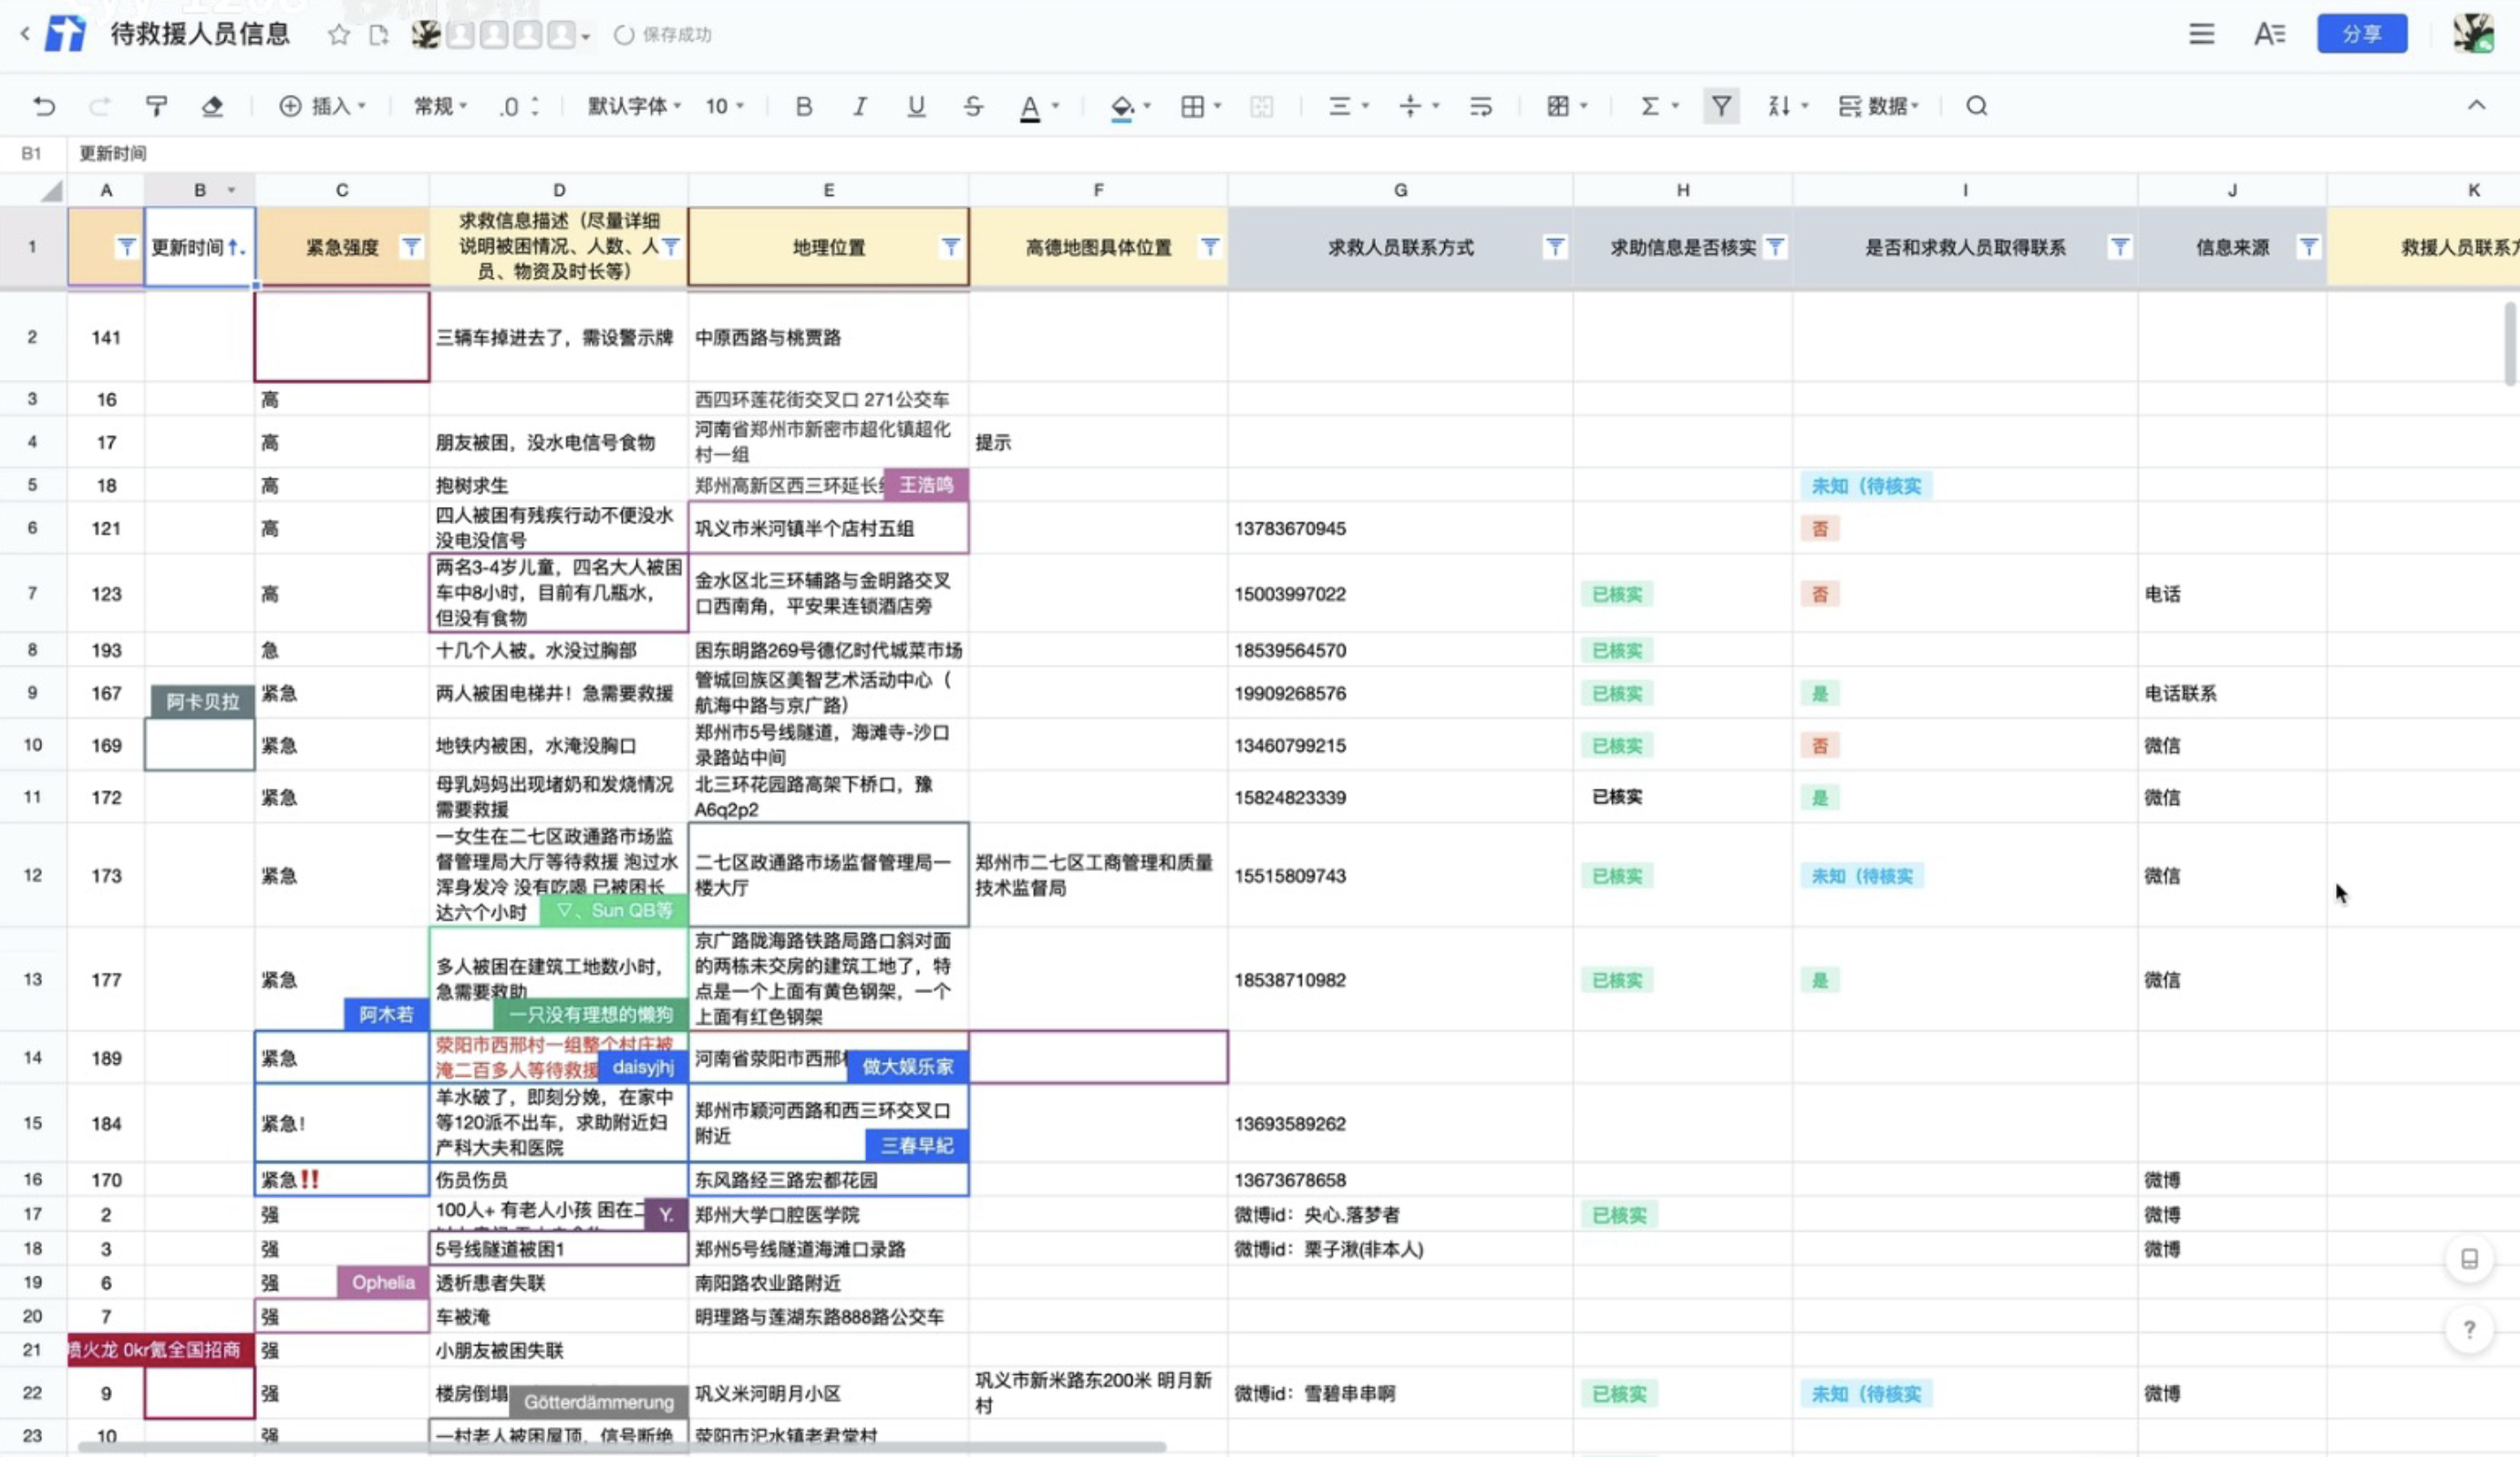This screenshot has width=2520, height=1457.
Task: Open the font size 10 dropdown
Action: coord(725,106)
